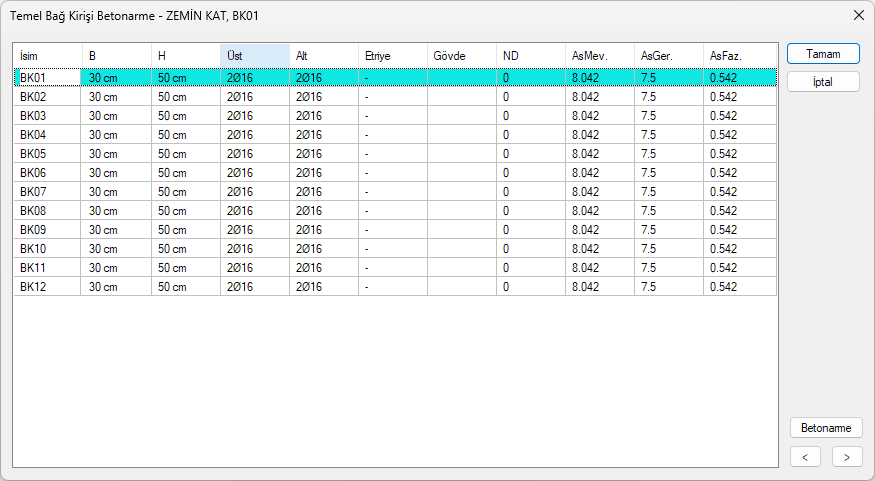Image resolution: width=875 pixels, height=481 pixels.
Task: Click the Etriye column header
Action: pos(393,56)
